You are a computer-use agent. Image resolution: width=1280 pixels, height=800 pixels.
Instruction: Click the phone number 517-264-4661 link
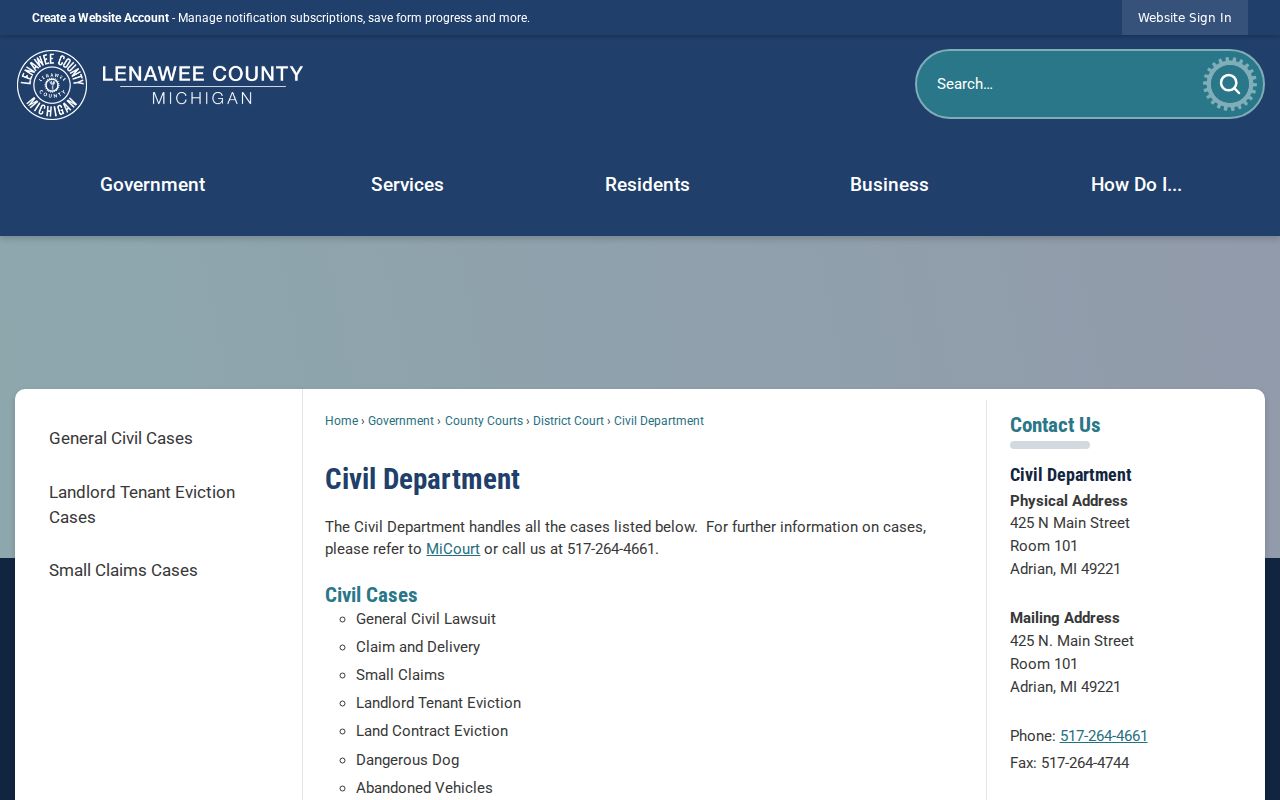tap(1104, 736)
